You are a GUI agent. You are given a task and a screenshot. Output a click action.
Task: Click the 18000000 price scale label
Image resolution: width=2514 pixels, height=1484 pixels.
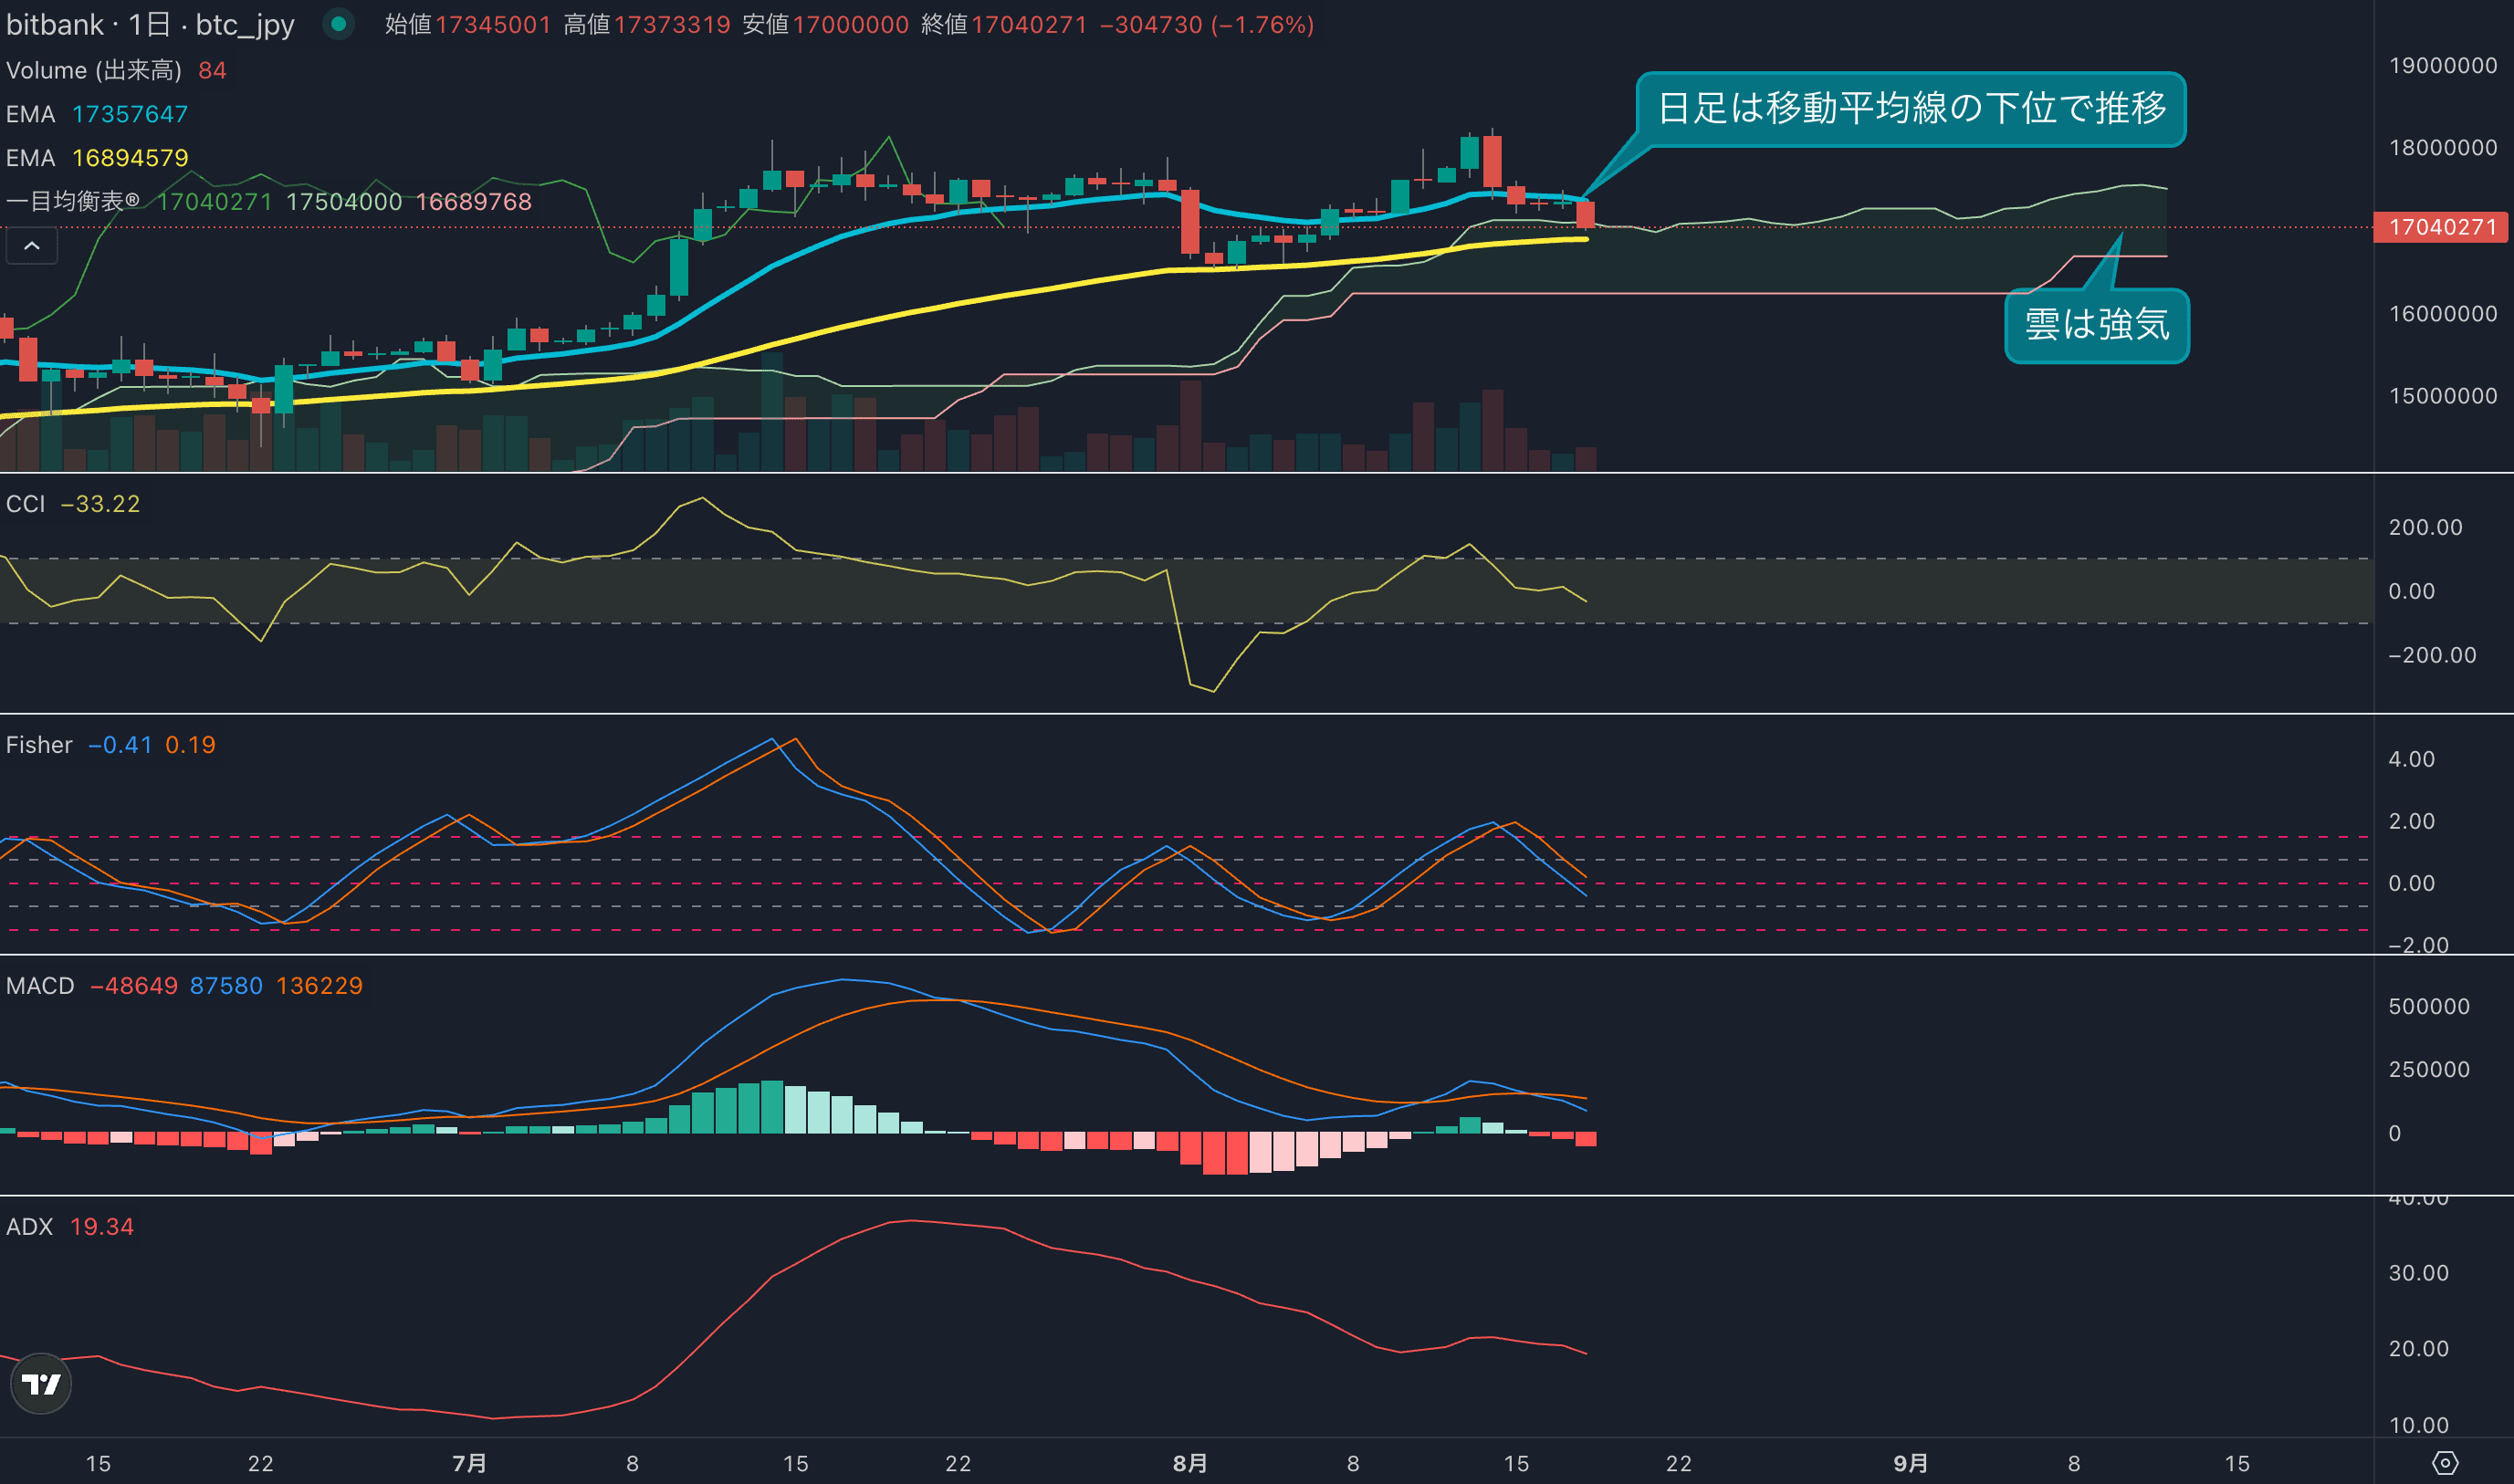tap(2442, 148)
